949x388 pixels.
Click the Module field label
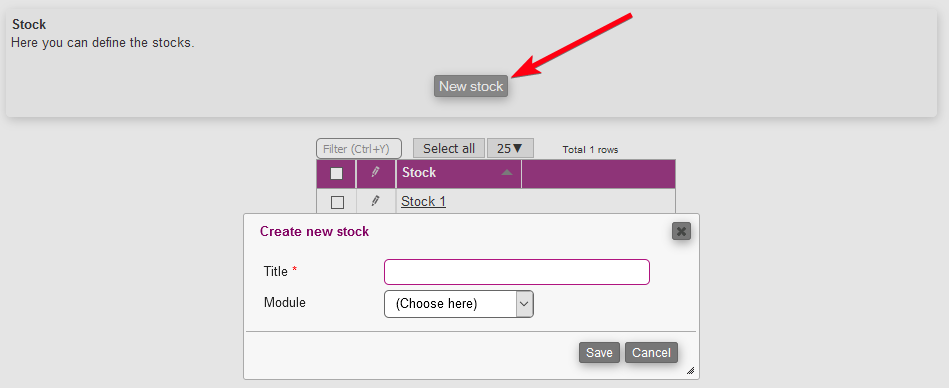pos(284,303)
